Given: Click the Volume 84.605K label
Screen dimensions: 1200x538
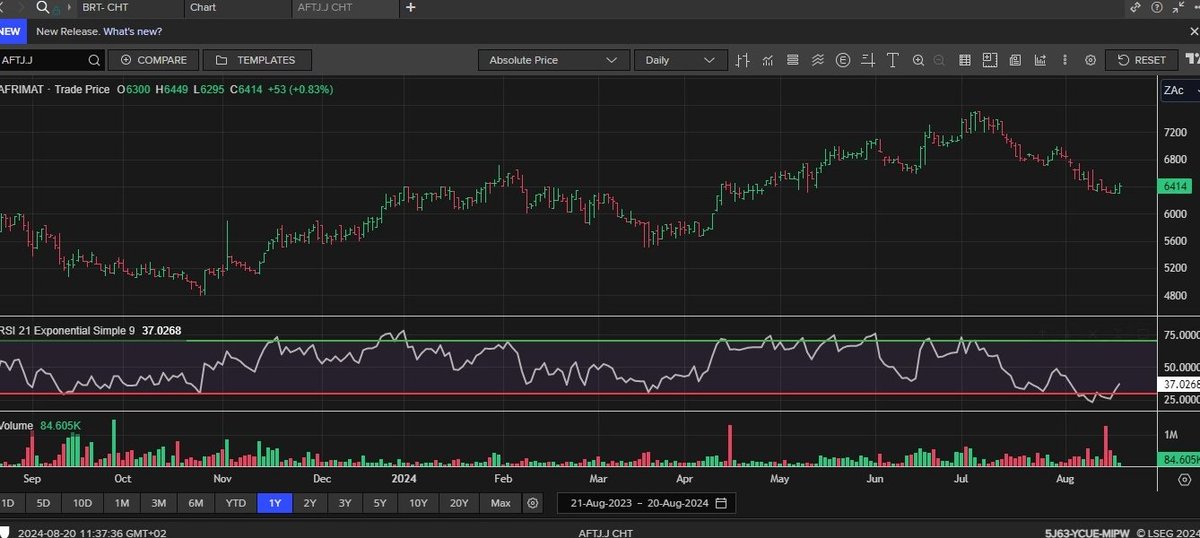Looking at the screenshot, I should coord(41,426).
